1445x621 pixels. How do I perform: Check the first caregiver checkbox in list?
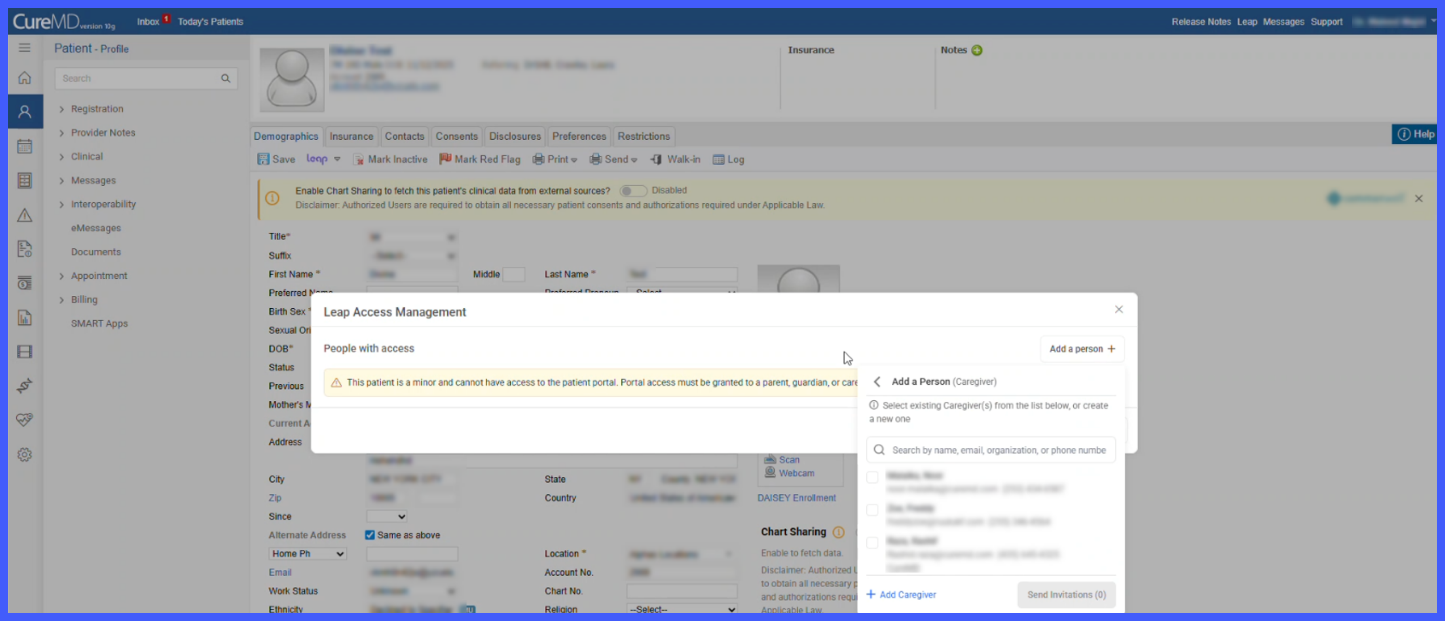tap(872, 477)
